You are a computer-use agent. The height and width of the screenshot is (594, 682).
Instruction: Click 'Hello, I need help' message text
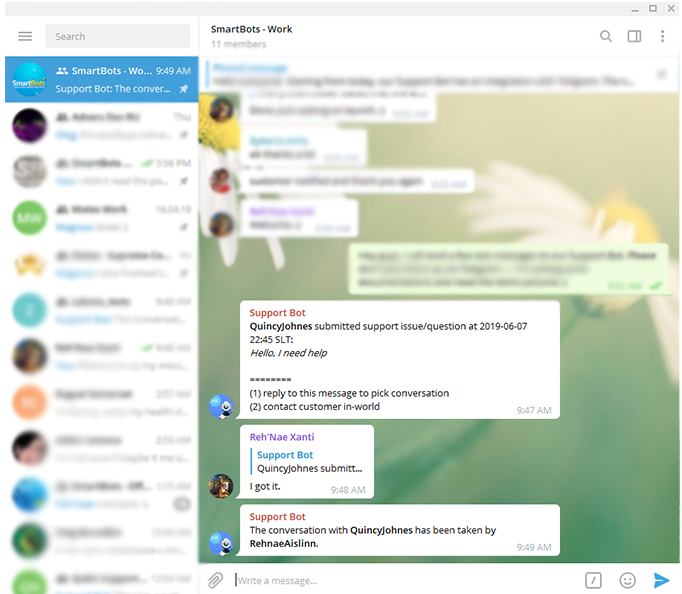(288, 353)
